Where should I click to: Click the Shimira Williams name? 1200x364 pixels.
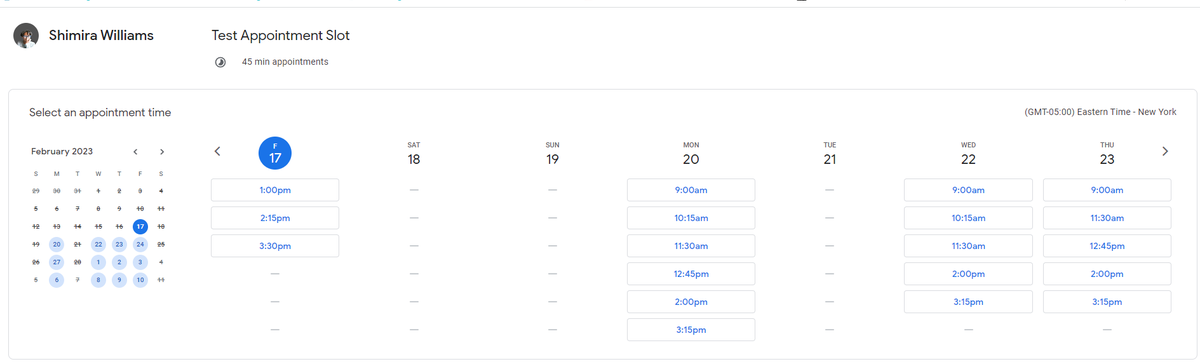pyautogui.click(x=102, y=36)
